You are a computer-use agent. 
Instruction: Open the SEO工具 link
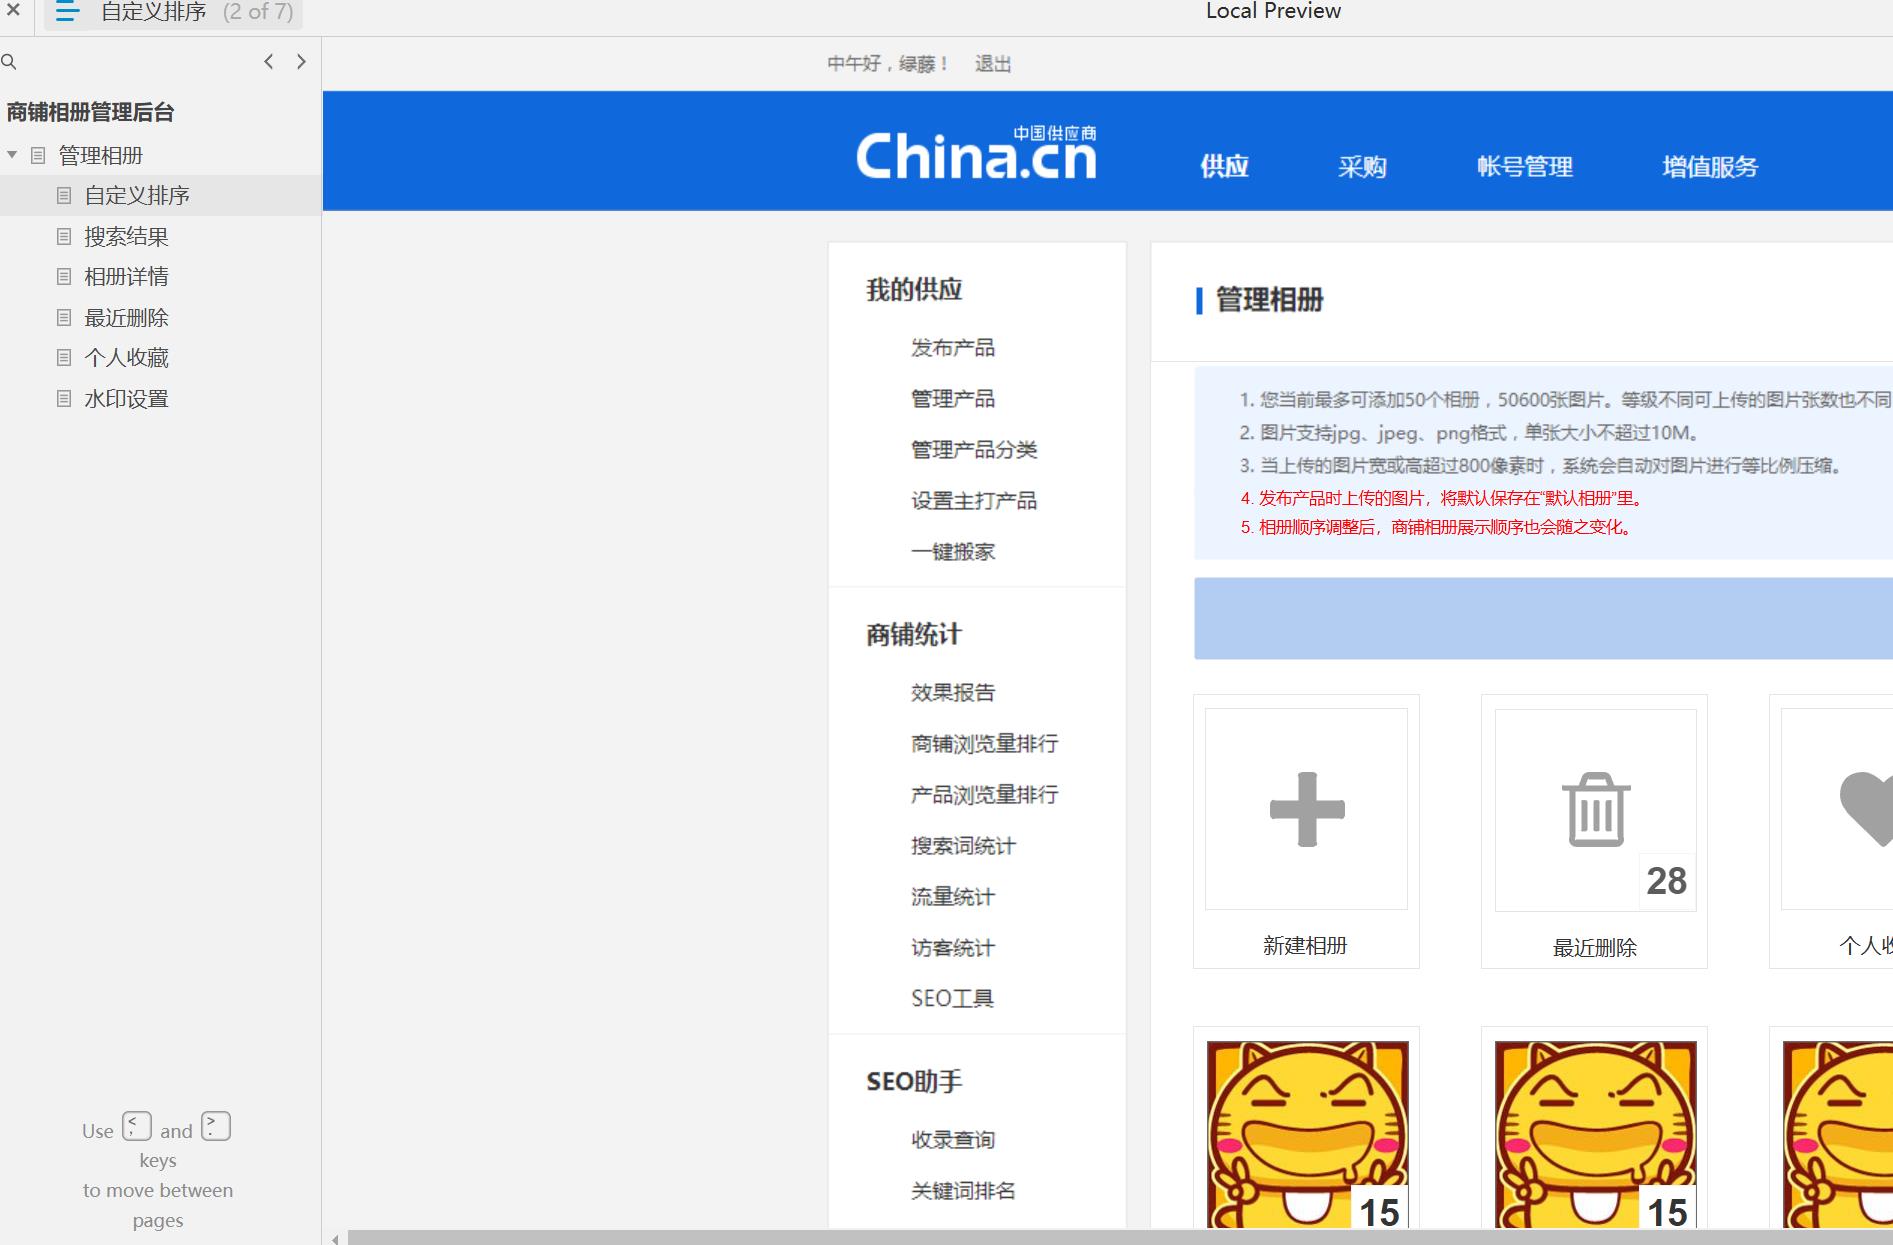(x=952, y=999)
